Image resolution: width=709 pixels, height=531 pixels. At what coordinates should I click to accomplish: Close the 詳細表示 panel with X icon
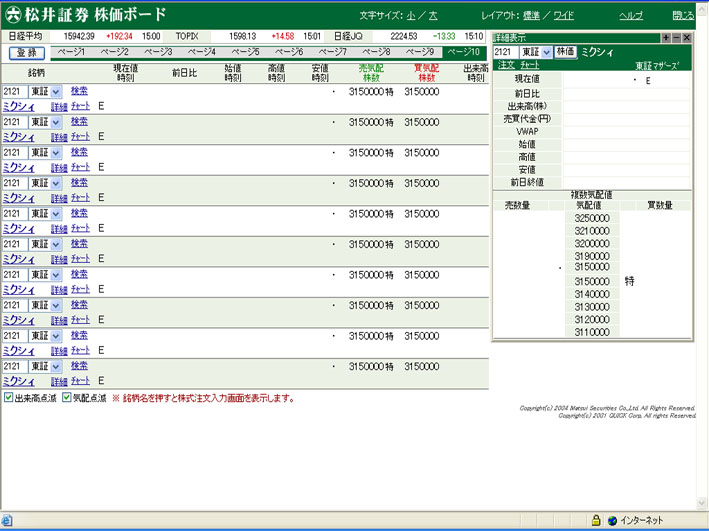click(687, 38)
